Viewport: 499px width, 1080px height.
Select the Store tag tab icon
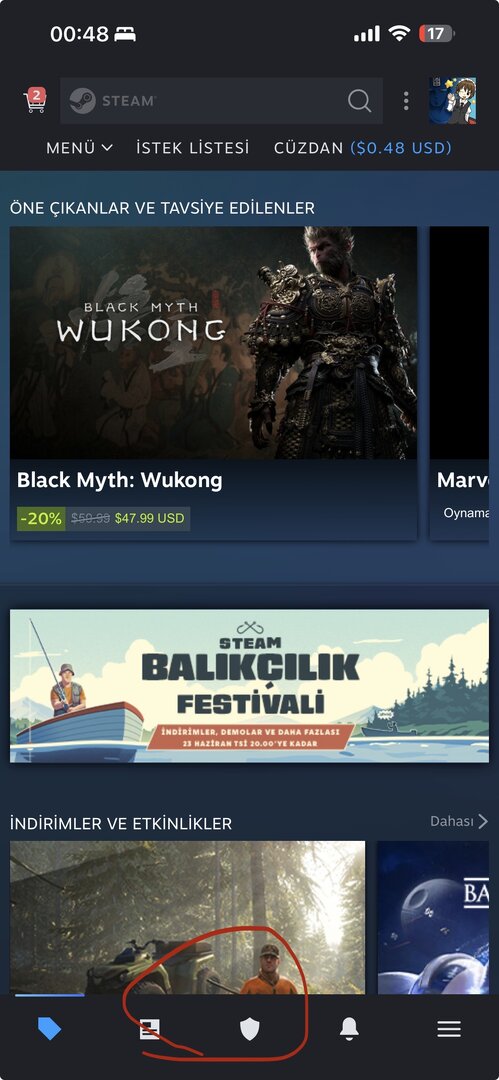tap(50, 1030)
